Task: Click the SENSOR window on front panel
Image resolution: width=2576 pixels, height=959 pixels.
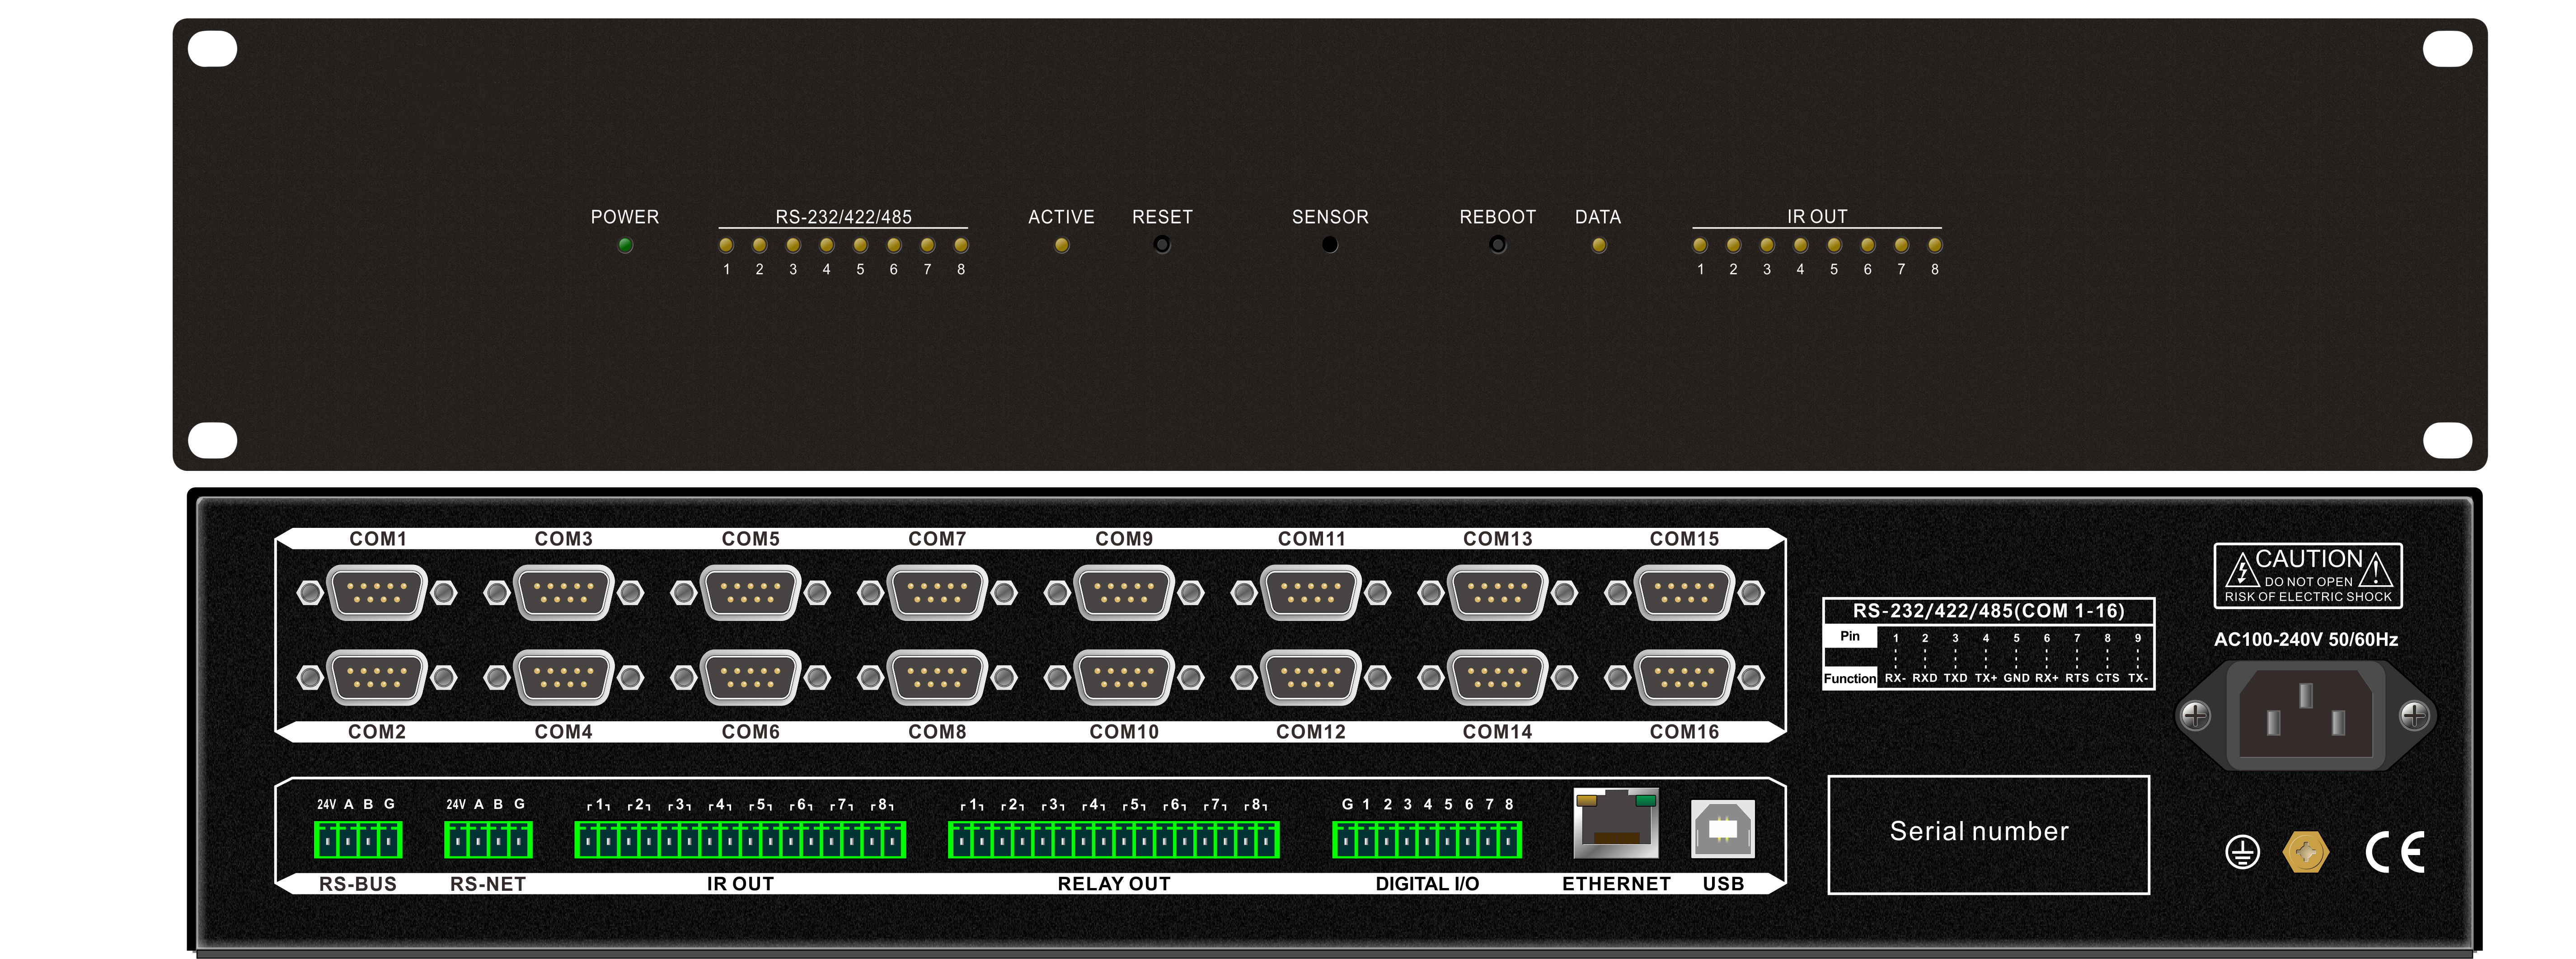Action: [1329, 244]
